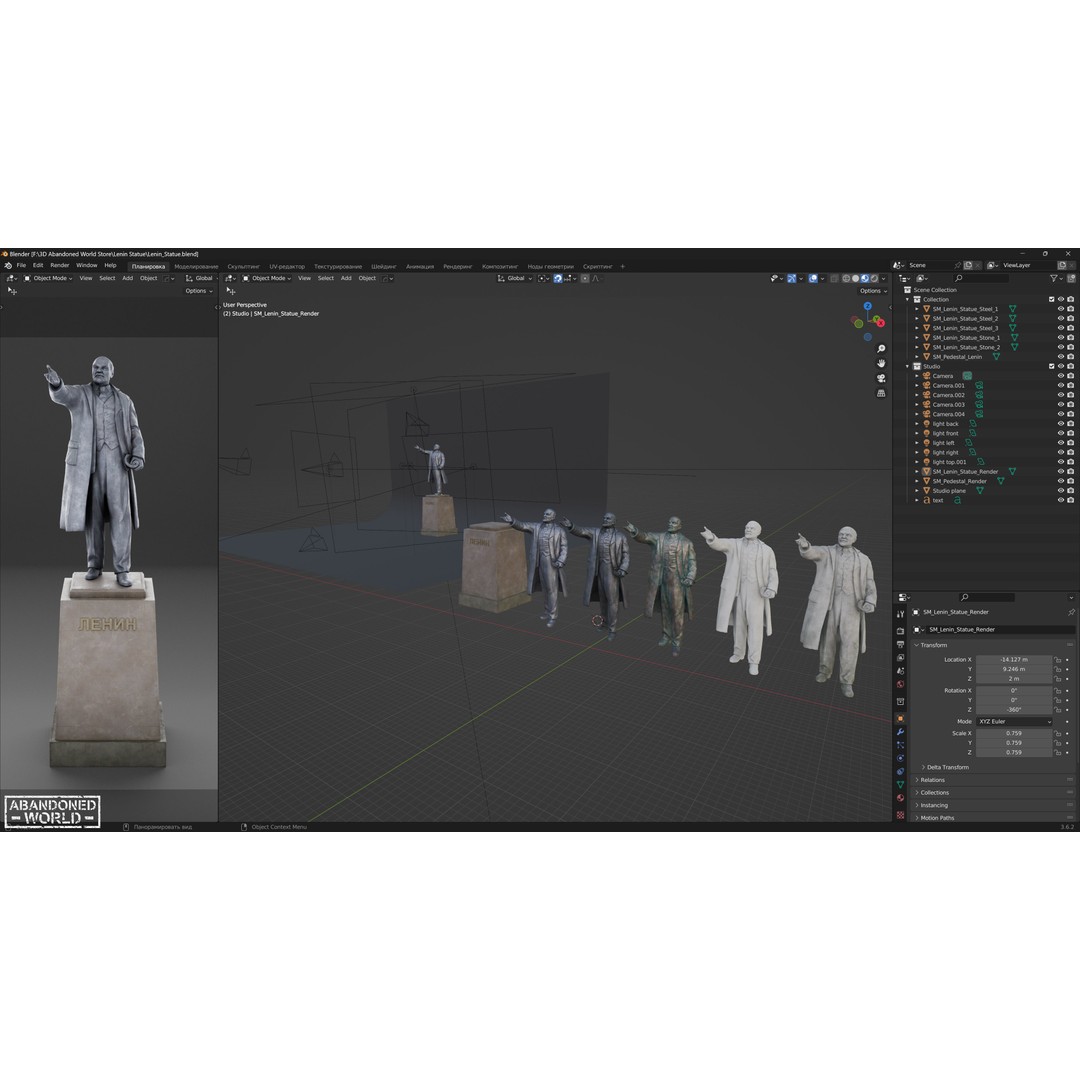Open the Scene properties tab

point(900,671)
